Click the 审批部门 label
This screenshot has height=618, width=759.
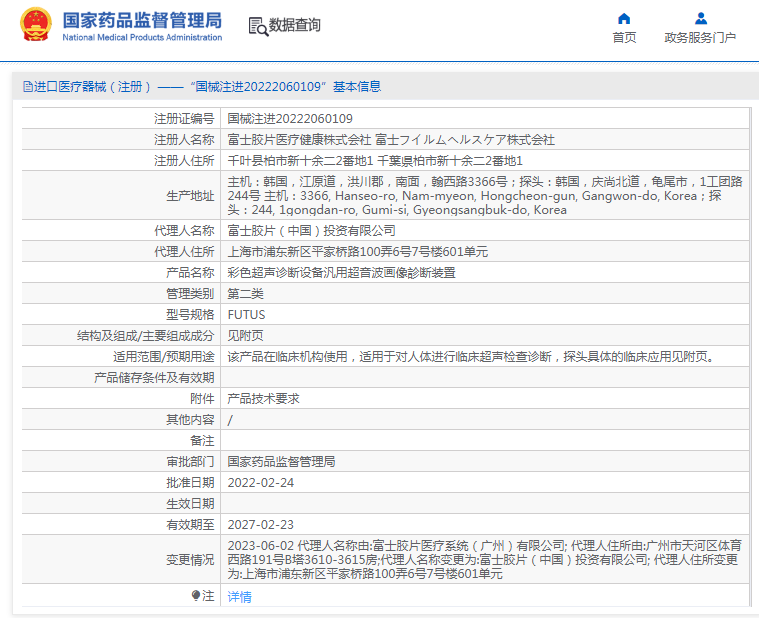point(190,462)
